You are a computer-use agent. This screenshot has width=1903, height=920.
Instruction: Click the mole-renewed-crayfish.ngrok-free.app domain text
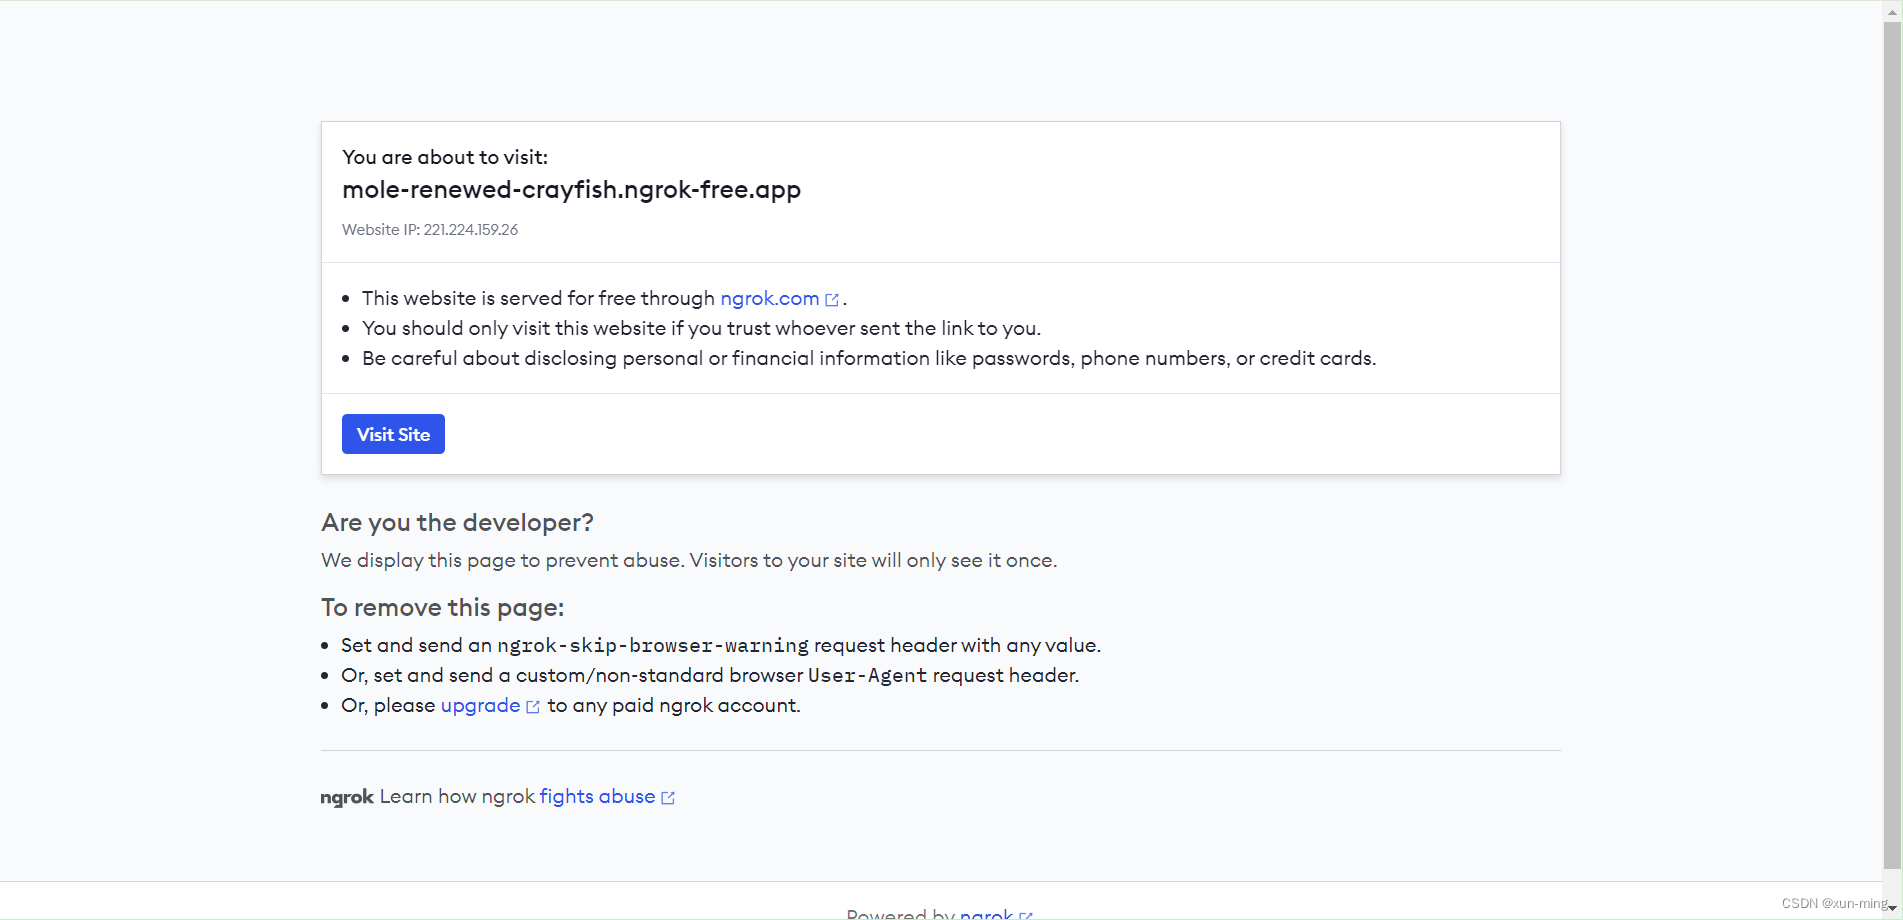click(x=571, y=190)
